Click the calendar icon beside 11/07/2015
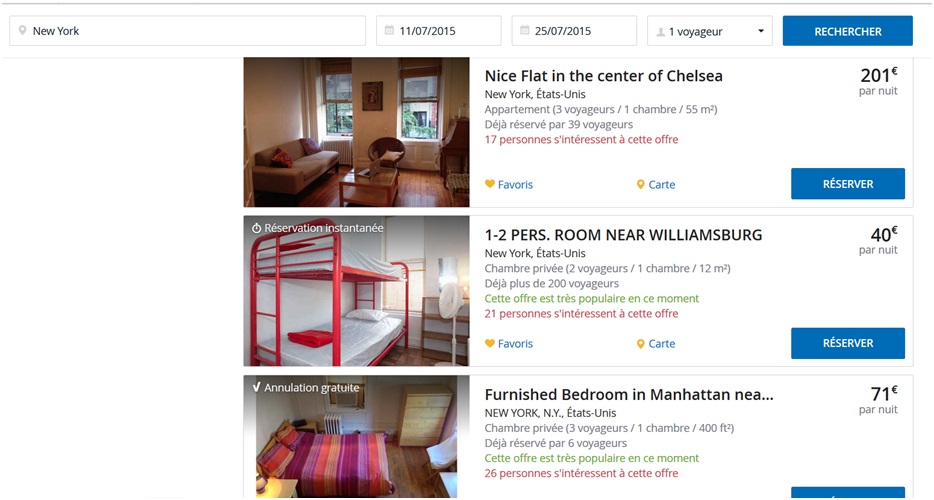Viewport: 934px width, 500px height. click(389, 30)
